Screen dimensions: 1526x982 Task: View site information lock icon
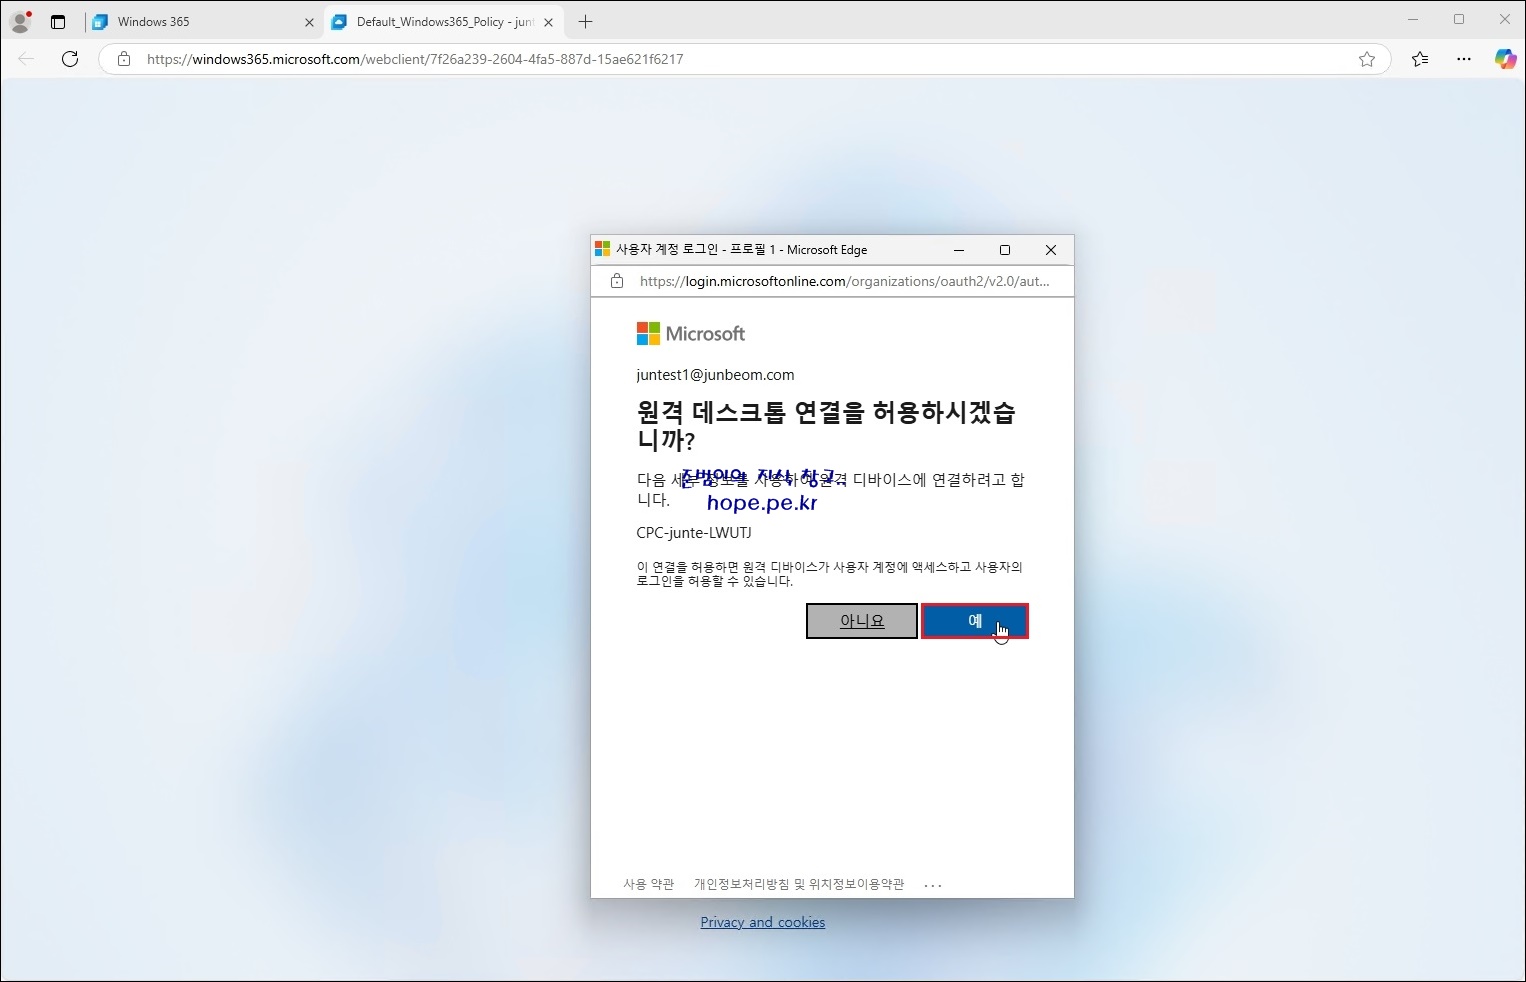pos(124,59)
